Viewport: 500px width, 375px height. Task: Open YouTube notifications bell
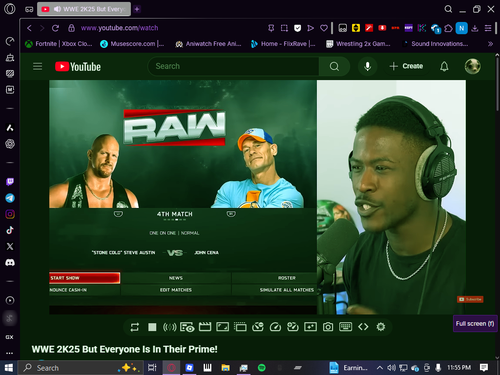coord(444,66)
